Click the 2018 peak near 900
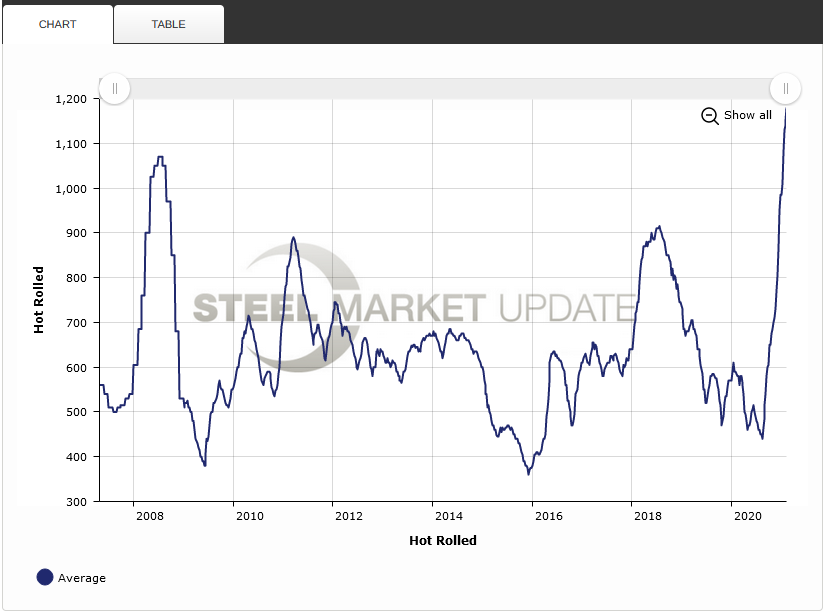 click(657, 227)
